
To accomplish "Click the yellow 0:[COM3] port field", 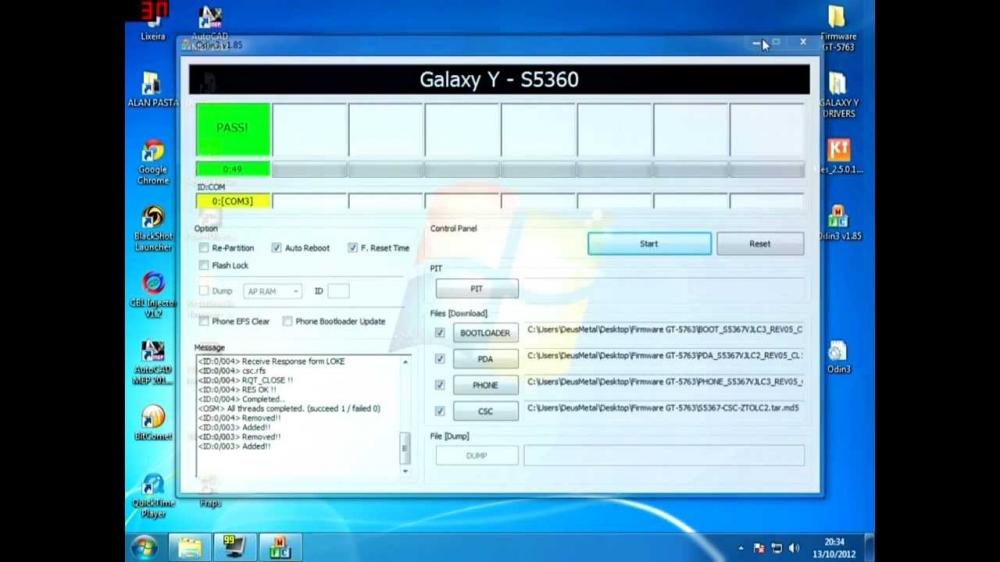I will point(233,202).
